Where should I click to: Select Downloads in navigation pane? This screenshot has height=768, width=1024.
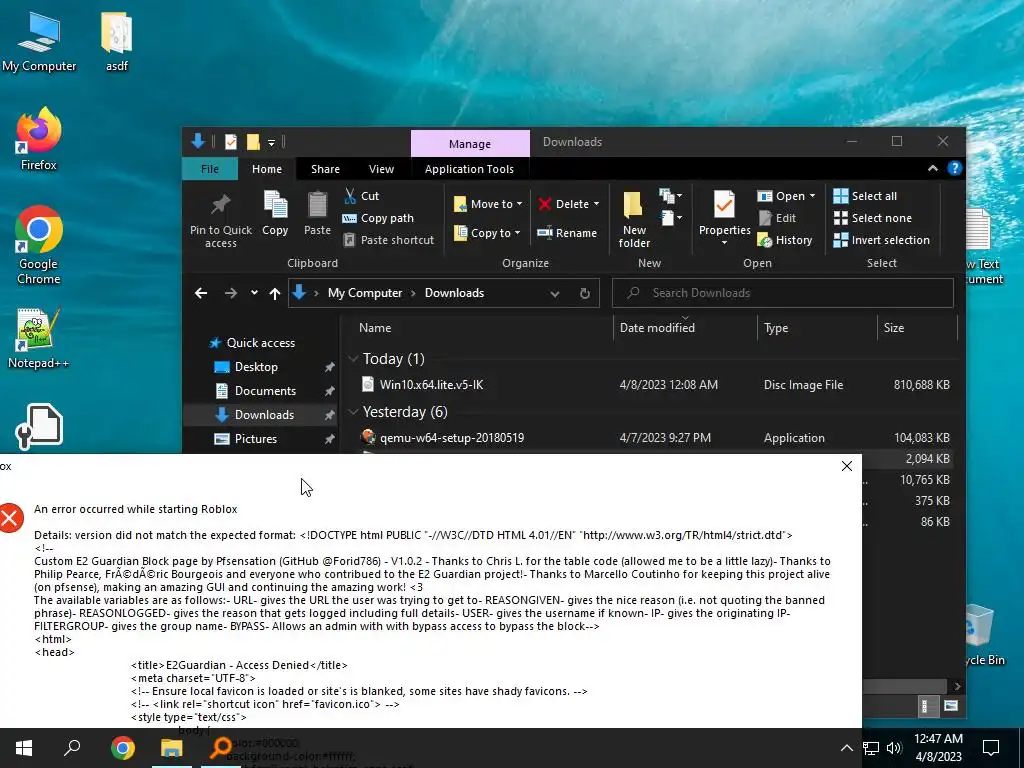pyautogui.click(x=264, y=415)
